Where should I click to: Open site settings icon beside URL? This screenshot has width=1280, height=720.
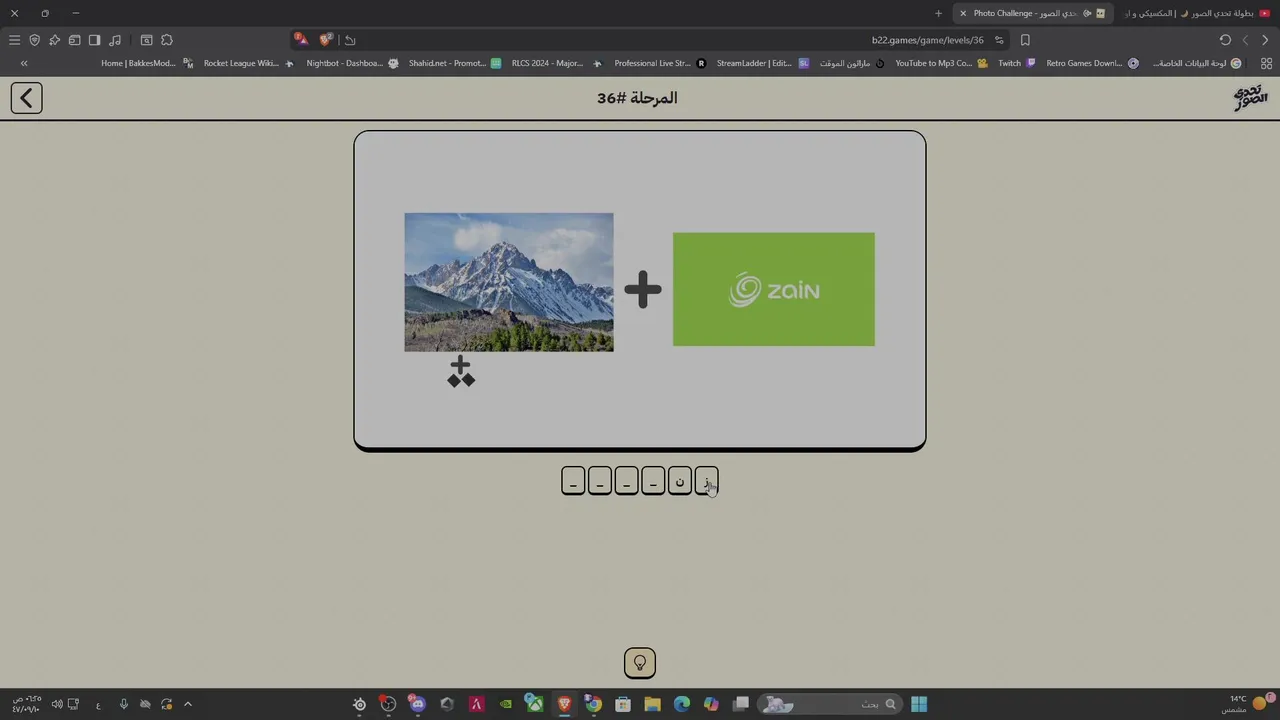(999, 40)
